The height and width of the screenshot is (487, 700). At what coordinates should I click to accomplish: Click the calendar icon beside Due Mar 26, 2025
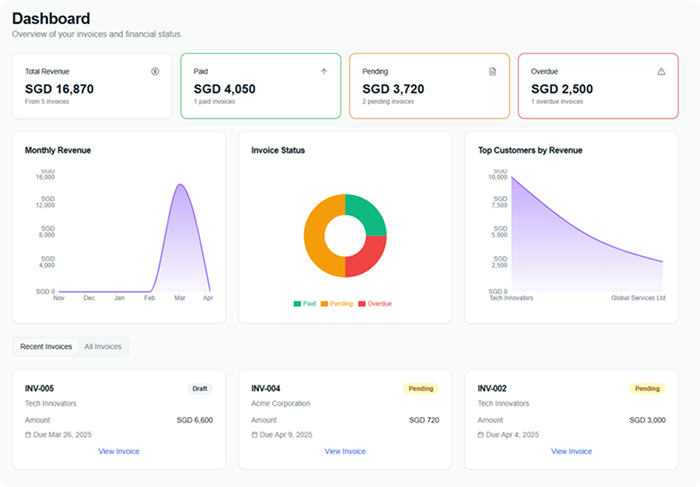[x=28, y=436]
